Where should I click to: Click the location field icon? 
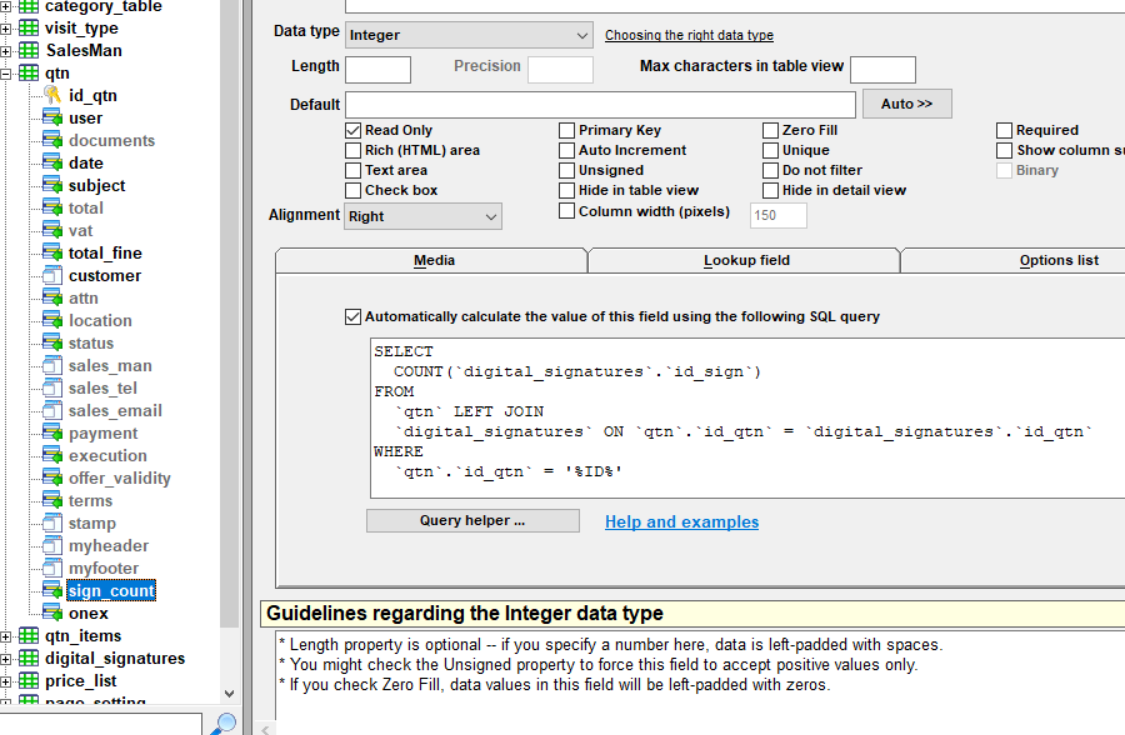click(x=52, y=320)
